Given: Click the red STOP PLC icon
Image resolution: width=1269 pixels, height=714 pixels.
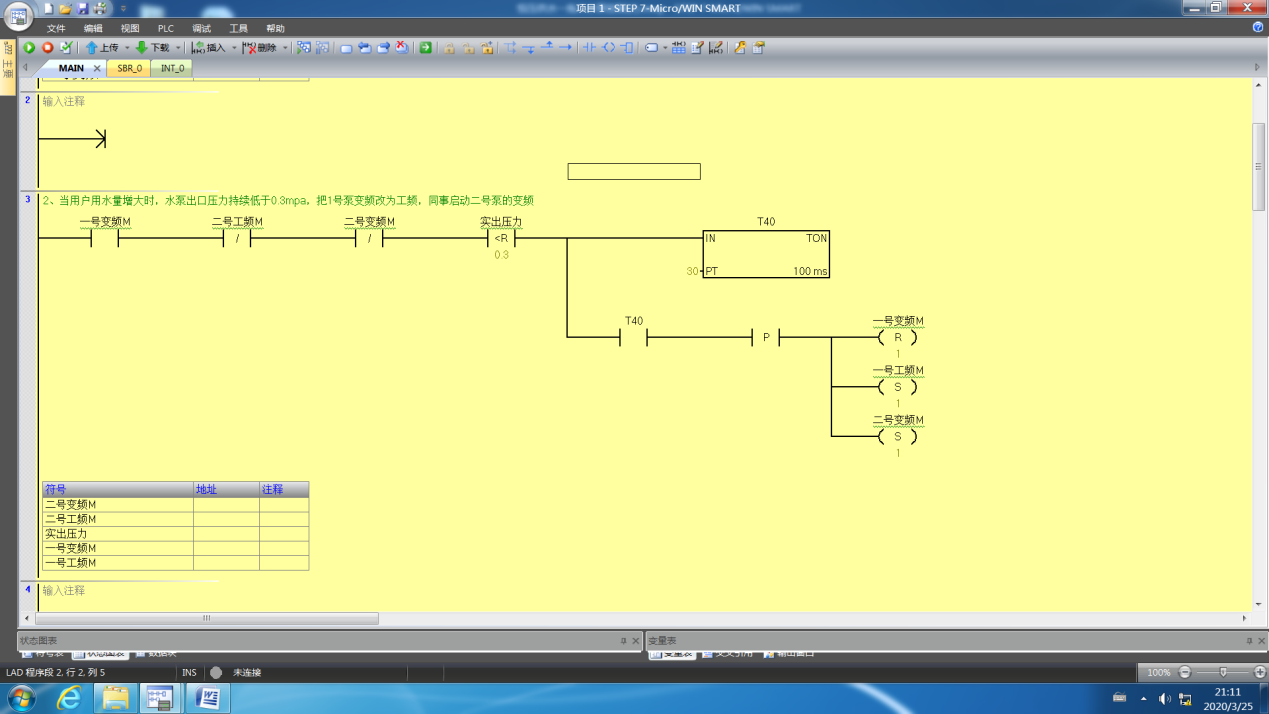Looking at the screenshot, I should click(x=47, y=47).
